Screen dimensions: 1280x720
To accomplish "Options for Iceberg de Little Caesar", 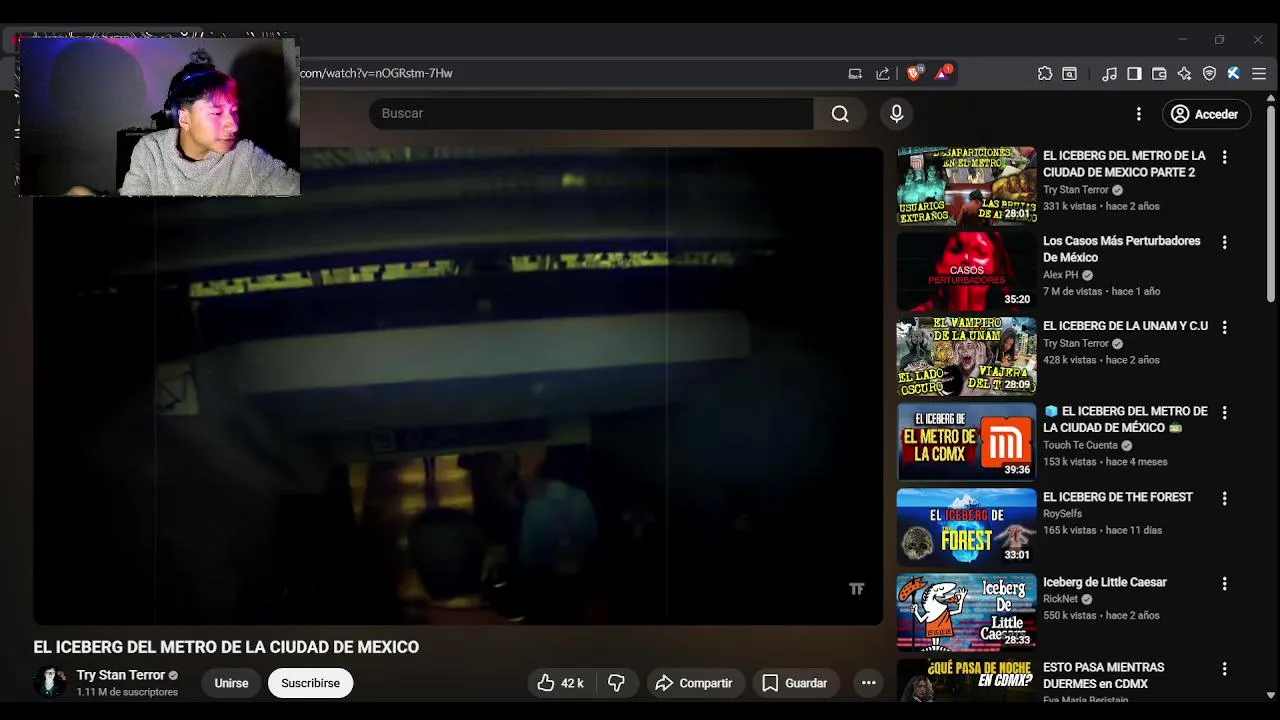I will pos(1224,583).
